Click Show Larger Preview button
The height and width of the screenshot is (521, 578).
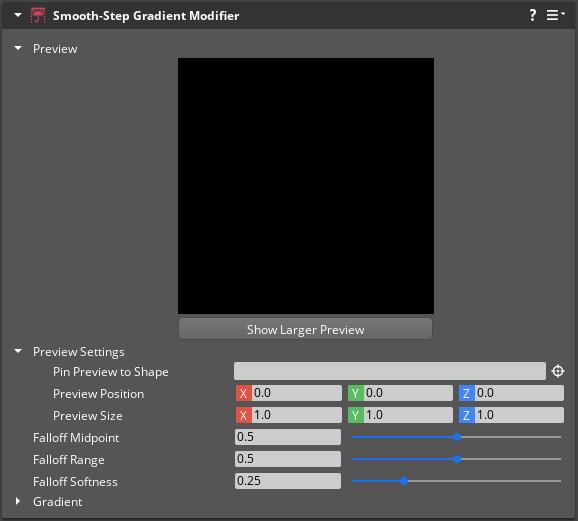(305, 329)
